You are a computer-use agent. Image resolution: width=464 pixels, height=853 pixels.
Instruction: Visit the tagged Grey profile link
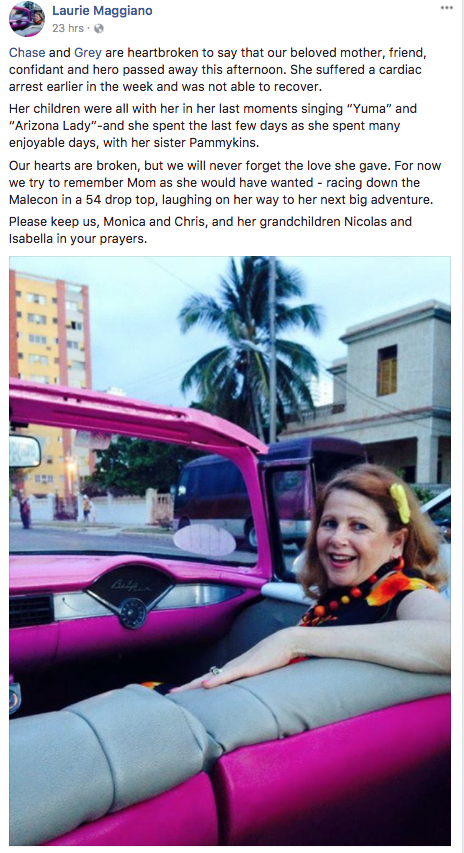(x=88, y=53)
